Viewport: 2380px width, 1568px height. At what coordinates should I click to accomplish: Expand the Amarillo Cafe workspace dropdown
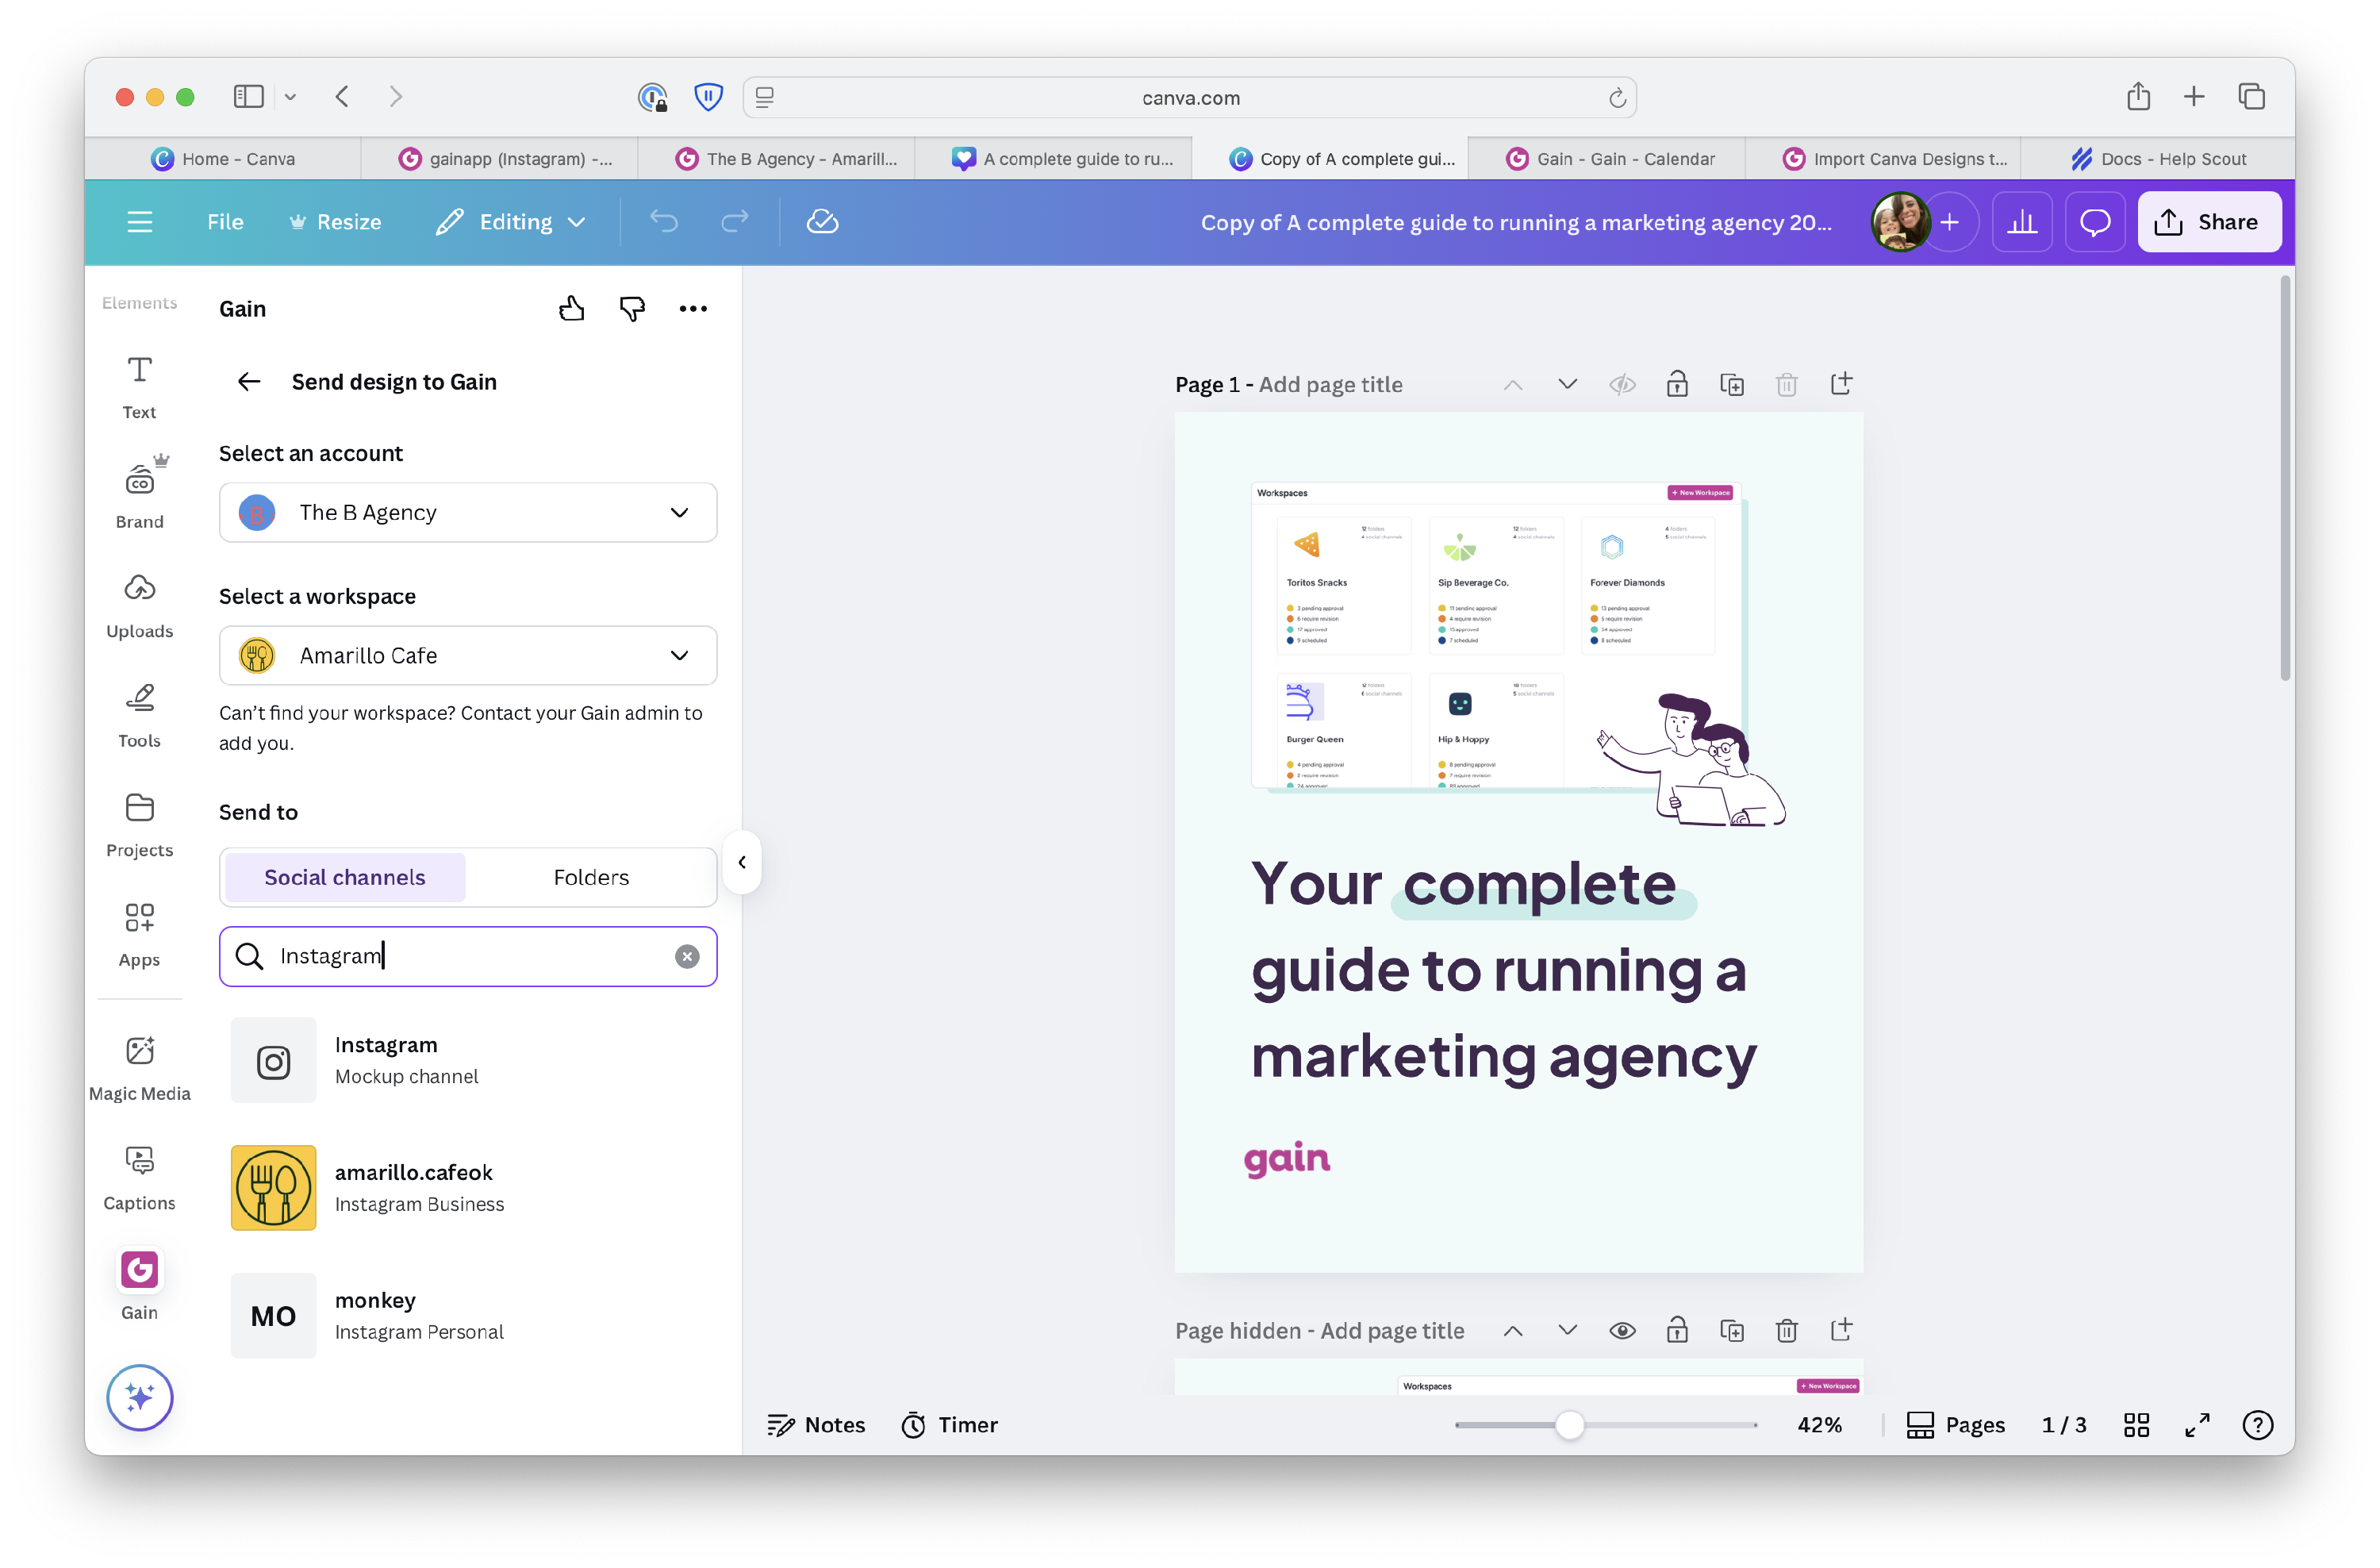coord(468,656)
